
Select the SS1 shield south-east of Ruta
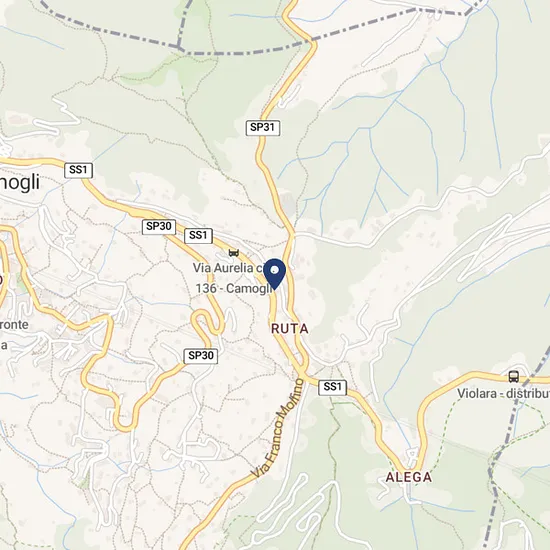pyautogui.click(x=332, y=387)
